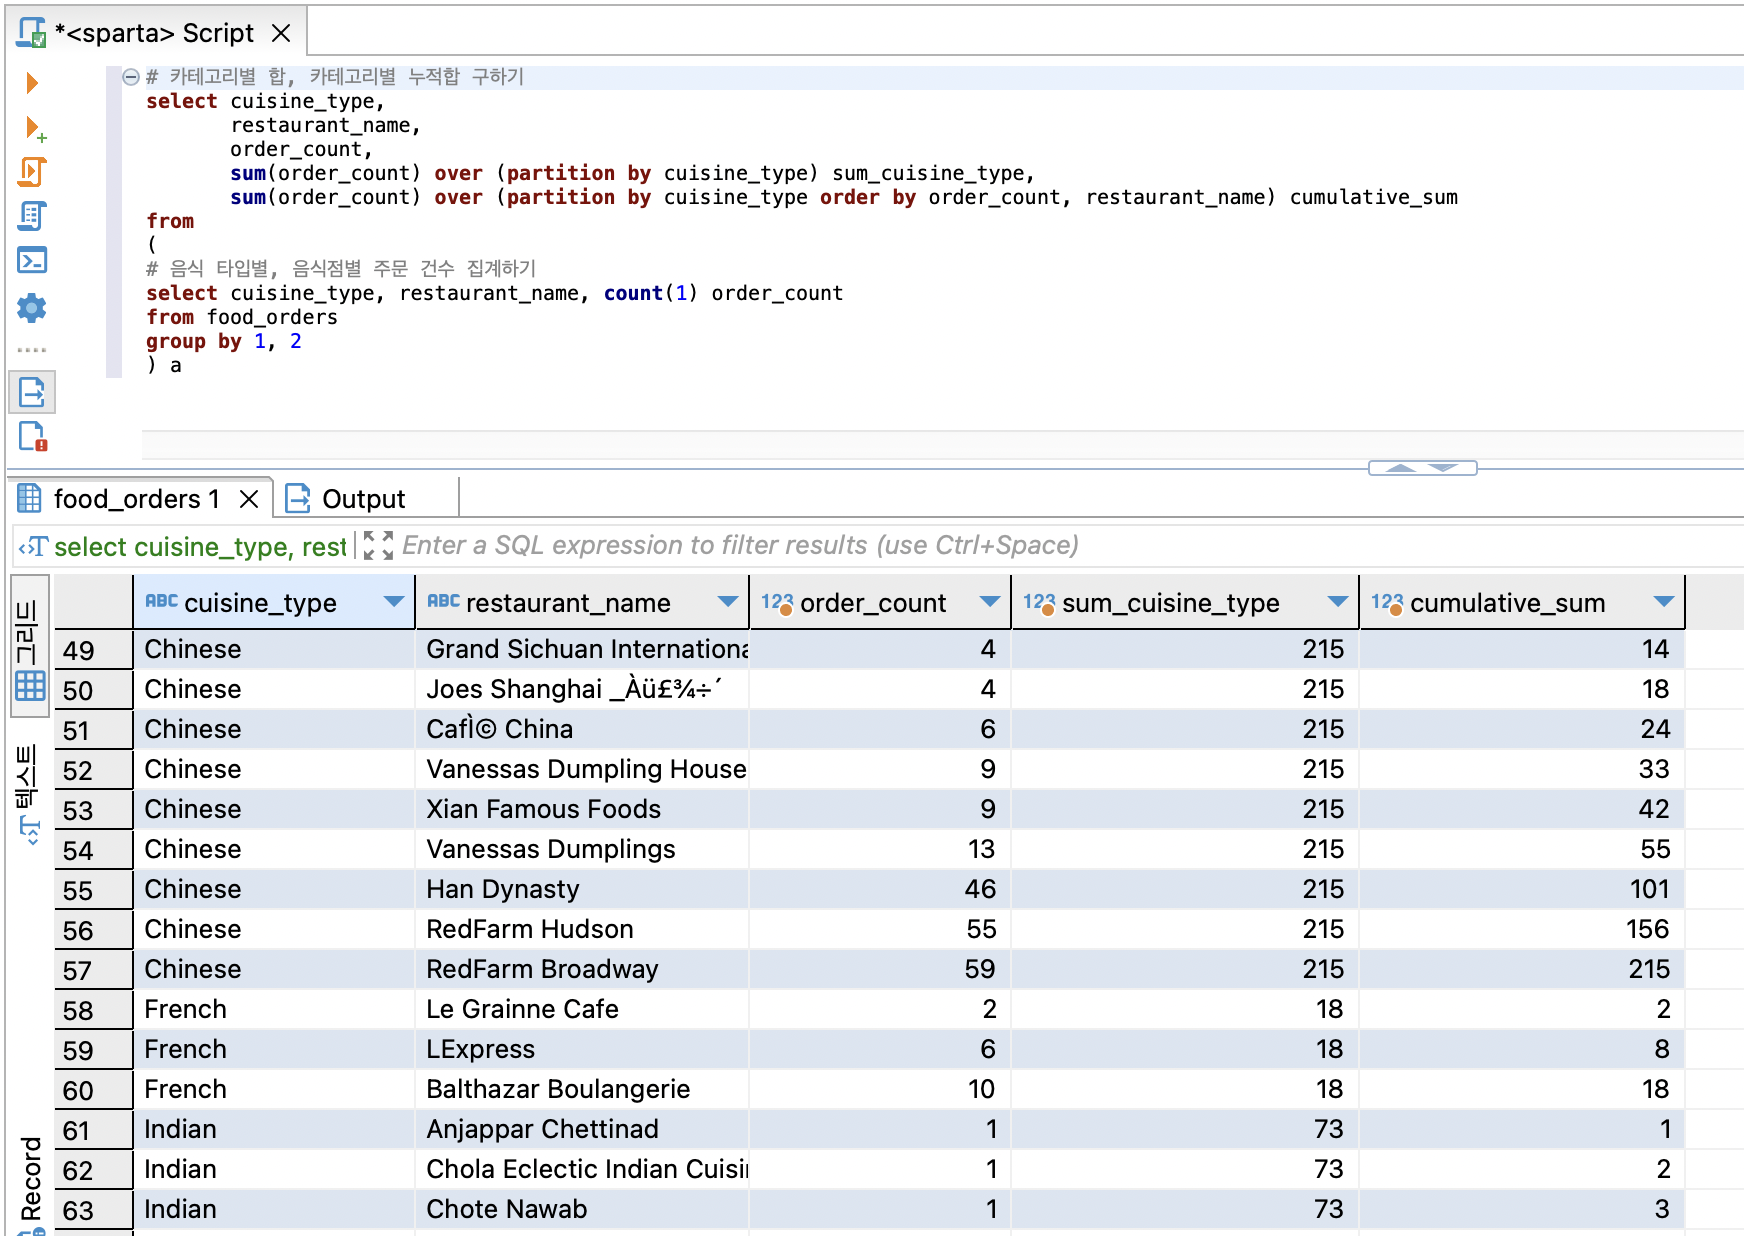1744x1236 pixels.
Task: Open the explain execution plan icon
Action: click(32, 216)
